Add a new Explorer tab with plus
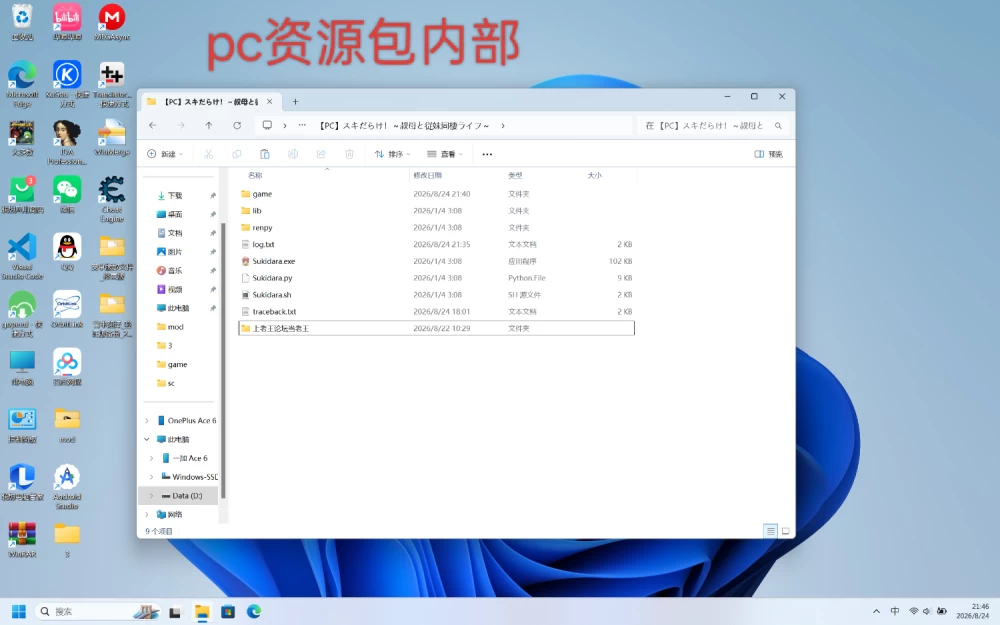 tap(295, 101)
